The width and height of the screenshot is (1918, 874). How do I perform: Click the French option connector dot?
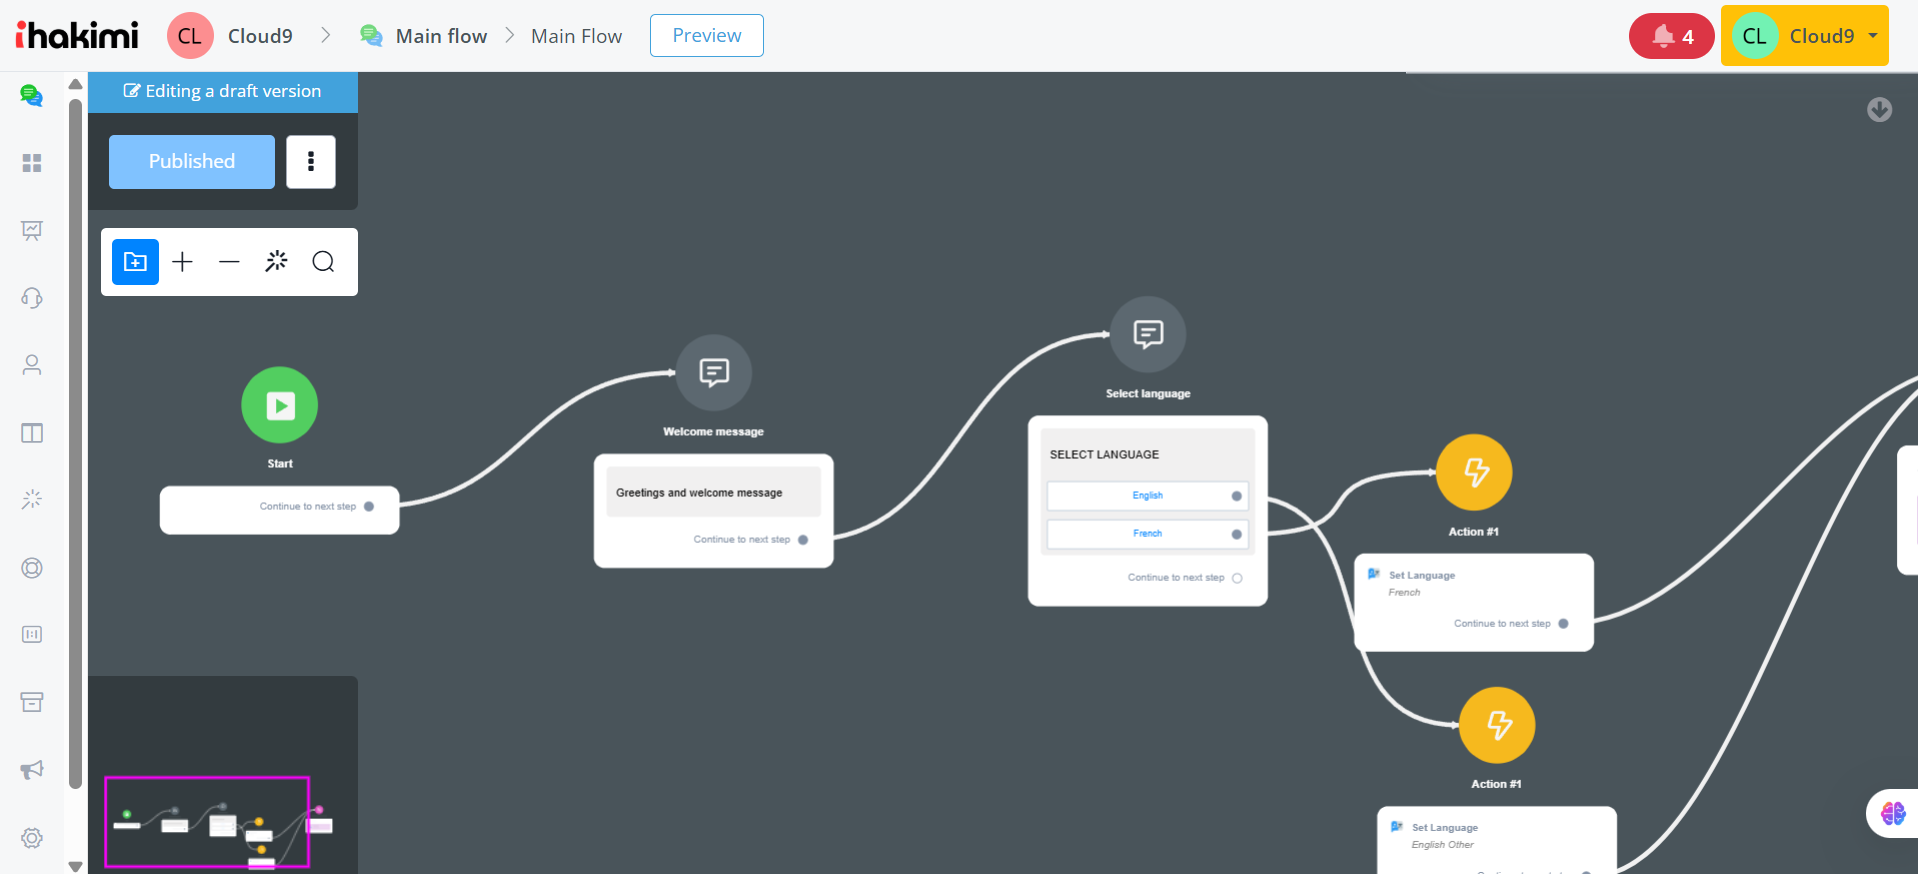pyautogui.click(x=1237, y=534)
